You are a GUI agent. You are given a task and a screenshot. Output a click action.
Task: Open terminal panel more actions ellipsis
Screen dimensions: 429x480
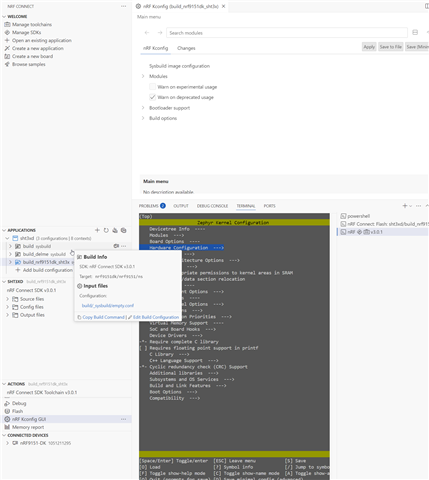(419, 206)
